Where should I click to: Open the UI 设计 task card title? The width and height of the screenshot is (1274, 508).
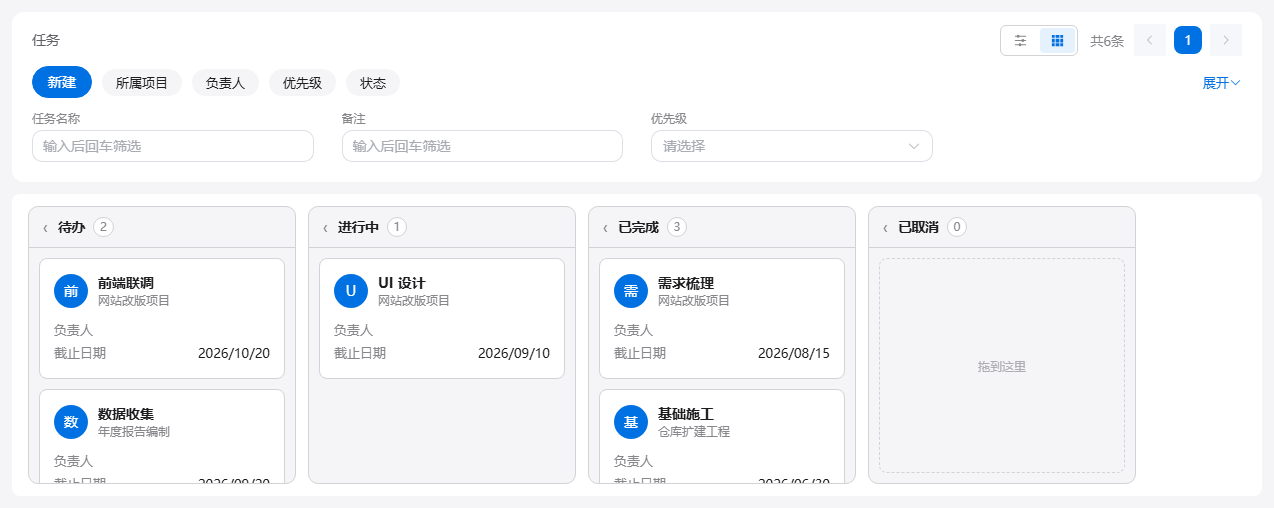pyautogui.click(x=402, y=283)
